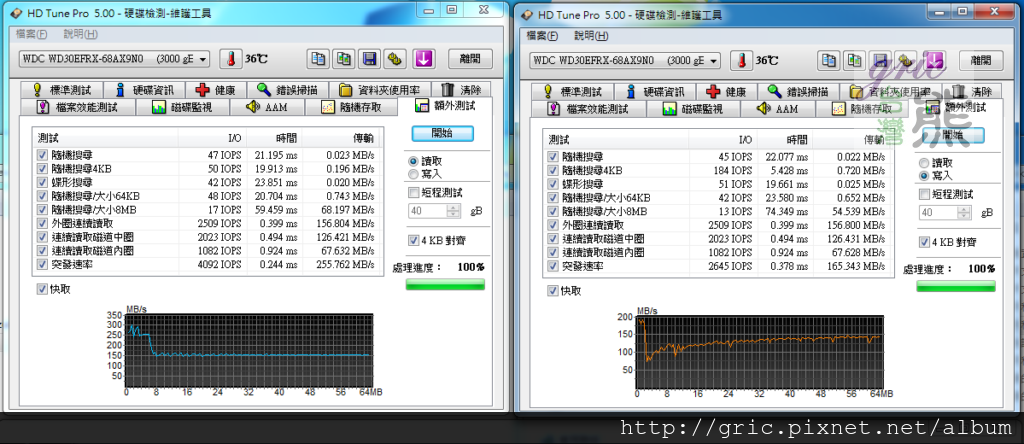This screenshot has width=1024, height=444.
Task: Click green progress bar in left window
Action: point(445,283)
